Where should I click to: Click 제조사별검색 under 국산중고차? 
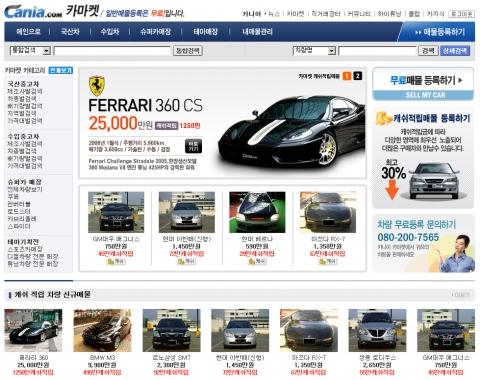click(x=25, y=91)
